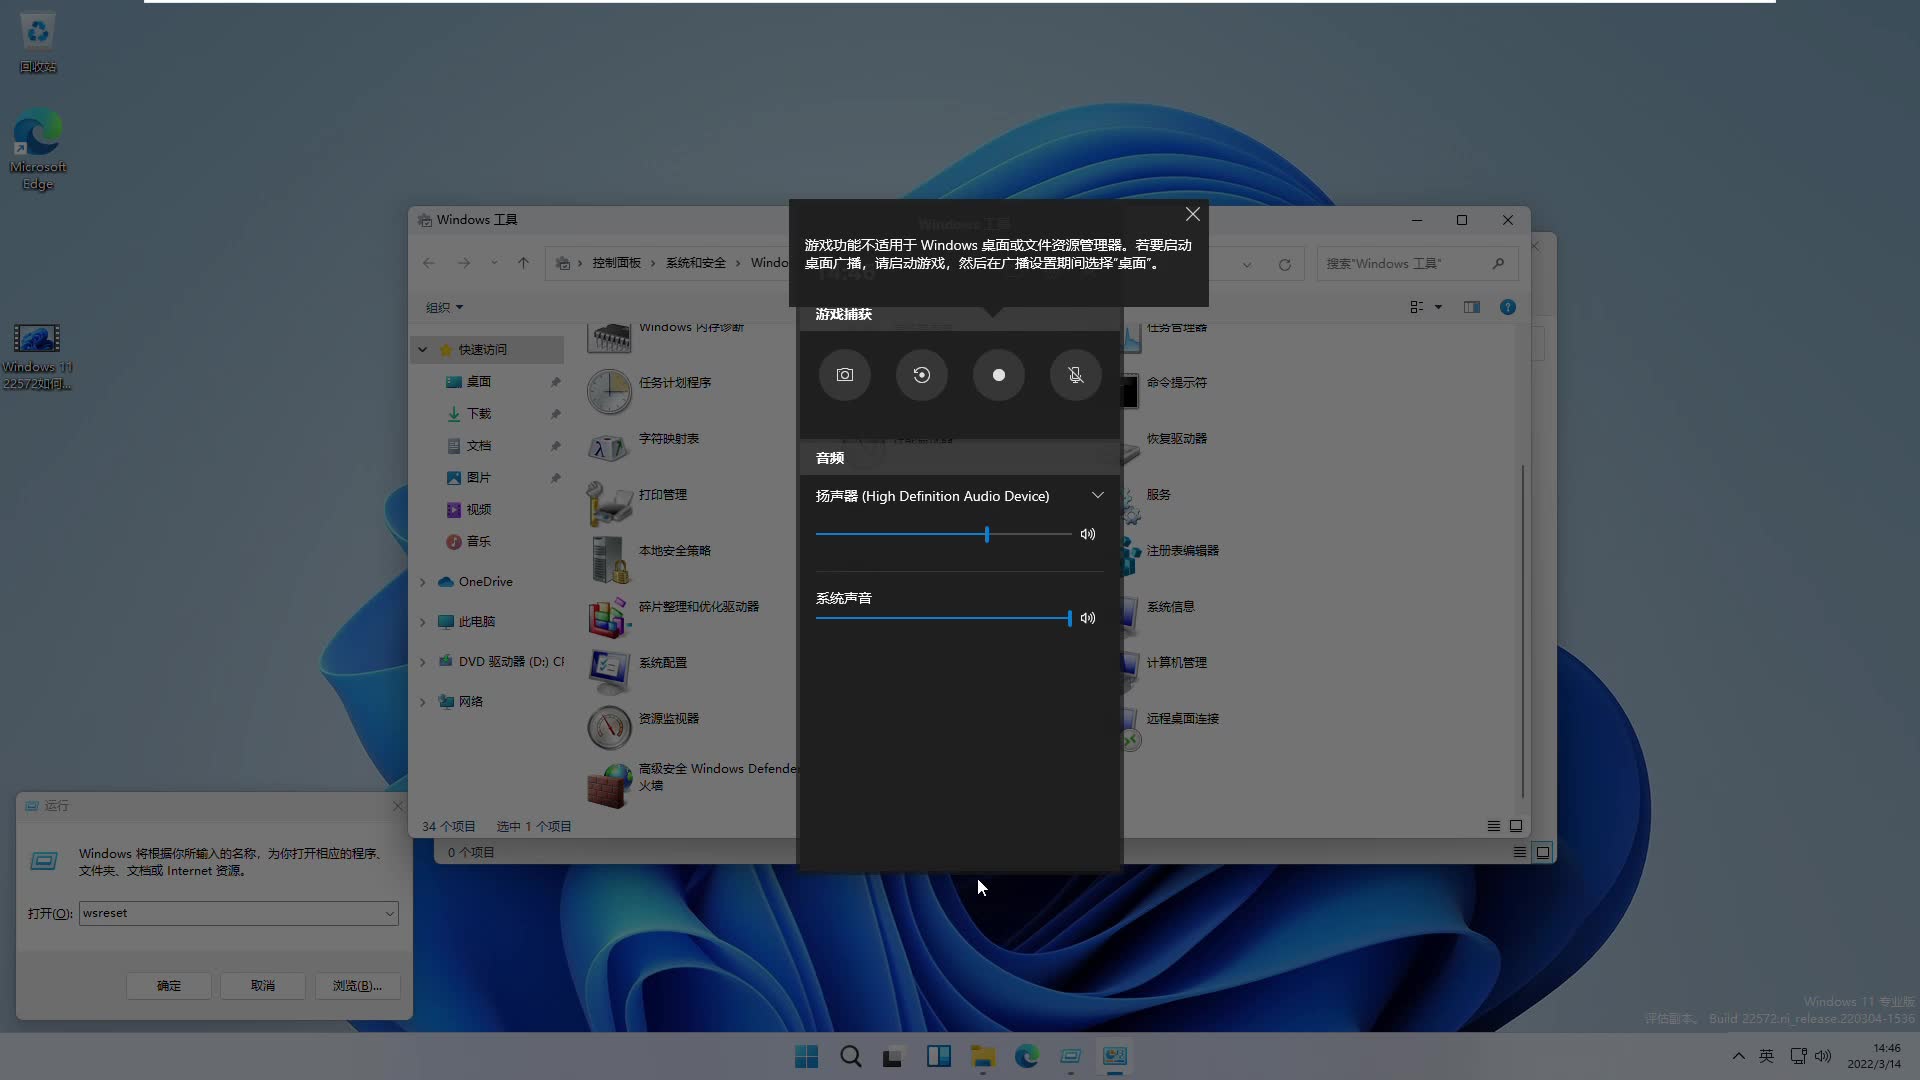1920x1080 pixels.
Task: Open 资源监视器 from the tools list
Action: 671,717
